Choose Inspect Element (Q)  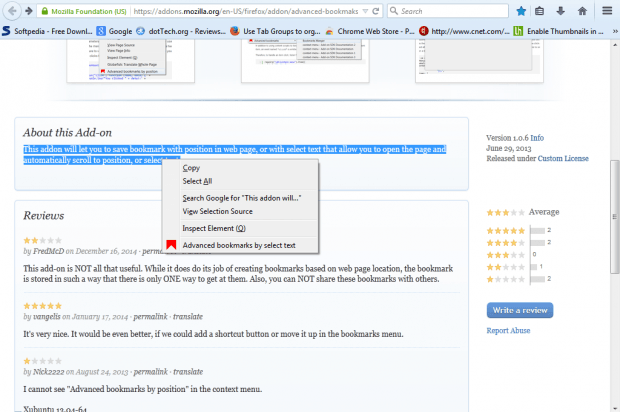tap(240, 228)
